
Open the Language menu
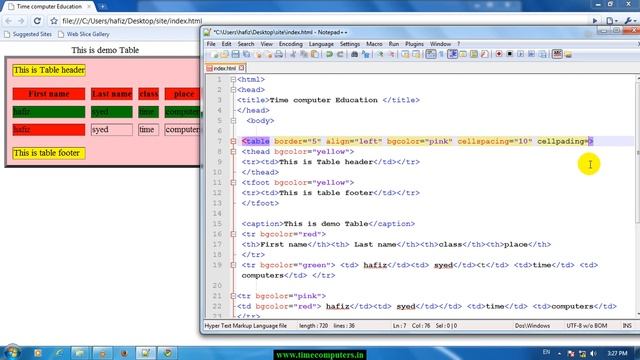(x=321, y=44)
